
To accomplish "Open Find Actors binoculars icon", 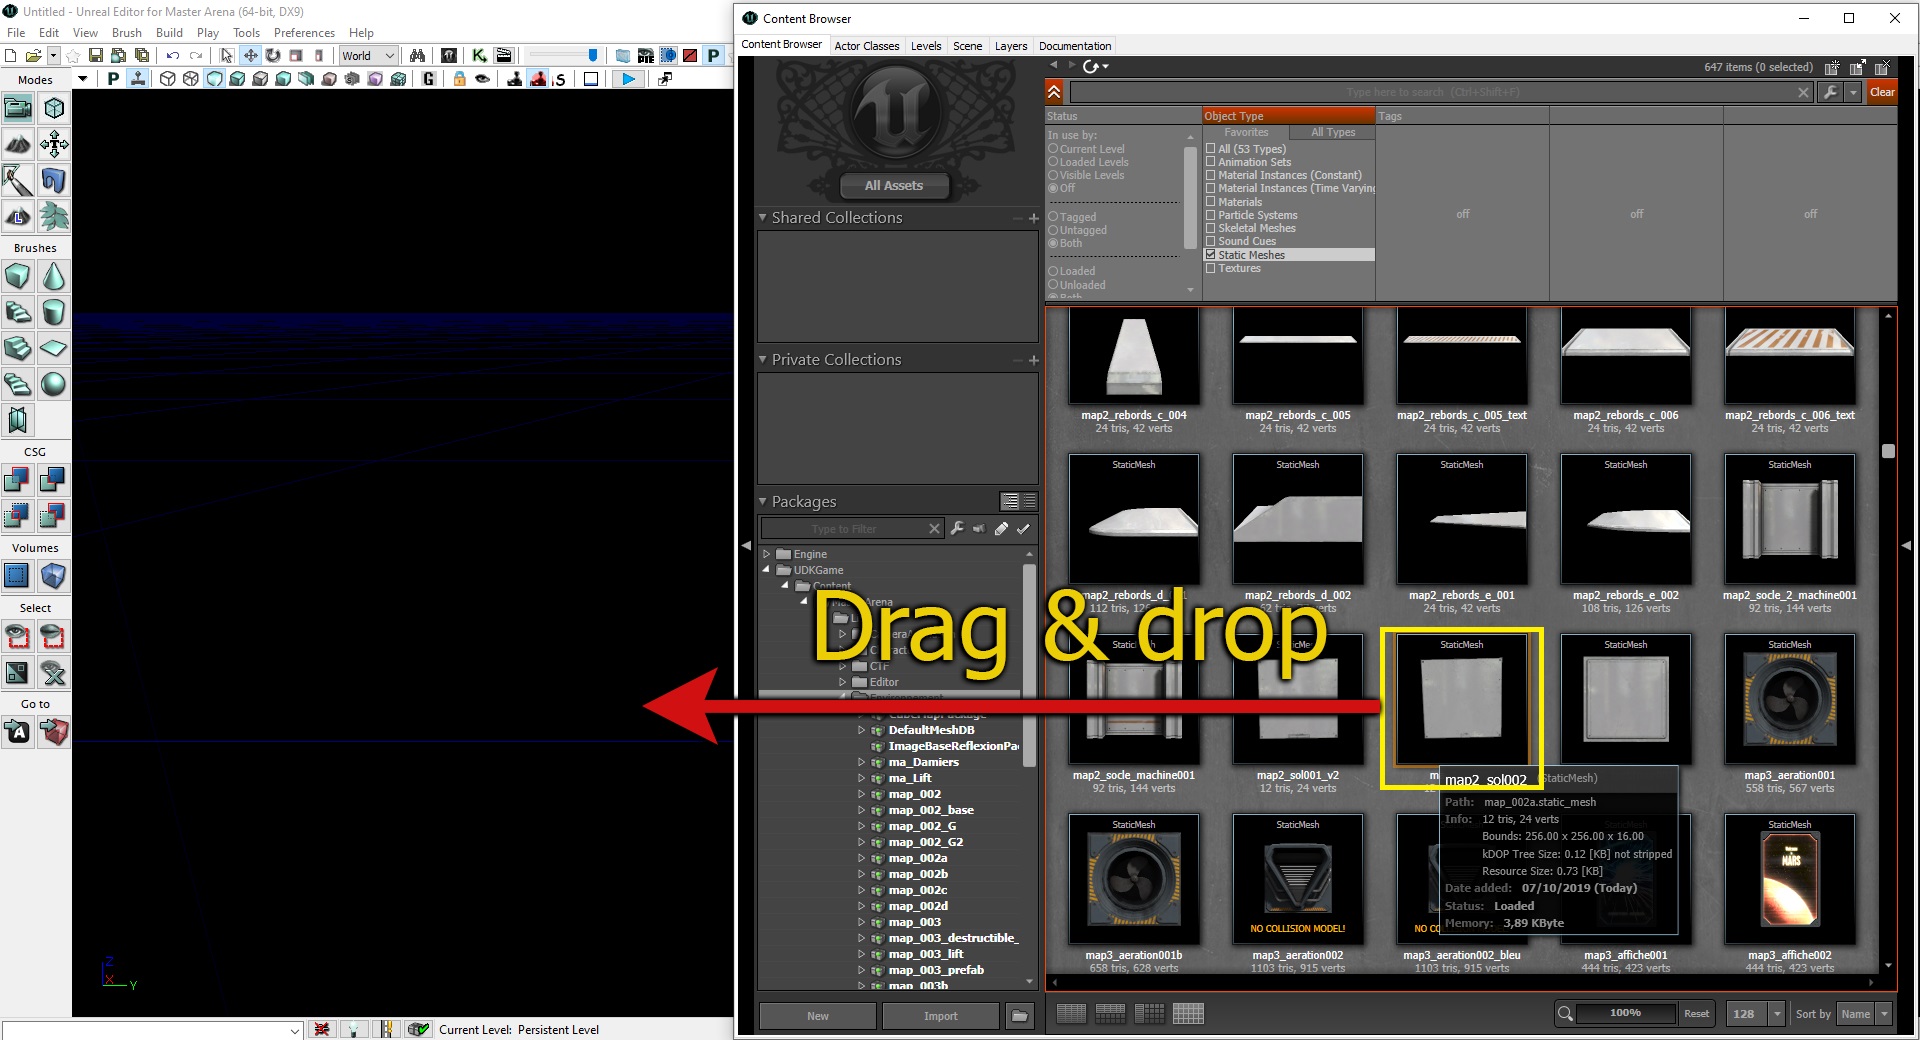I will [417, 55].
